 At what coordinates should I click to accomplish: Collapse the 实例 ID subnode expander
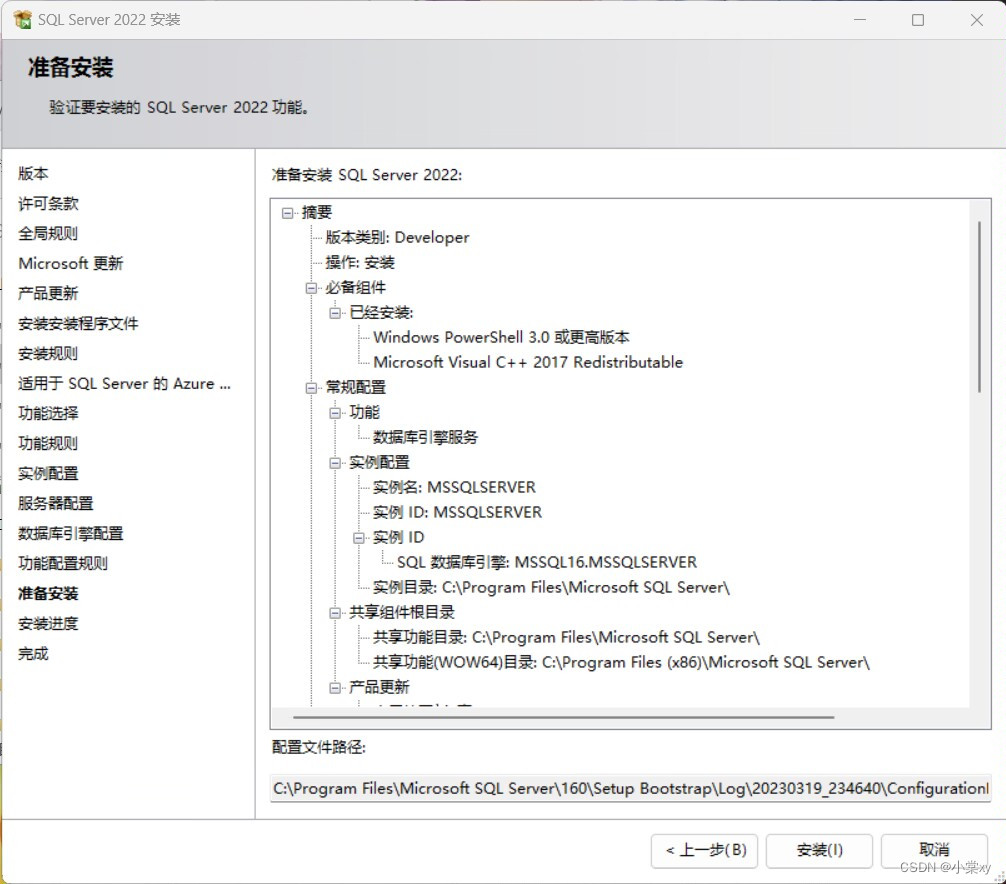point(359,538)
